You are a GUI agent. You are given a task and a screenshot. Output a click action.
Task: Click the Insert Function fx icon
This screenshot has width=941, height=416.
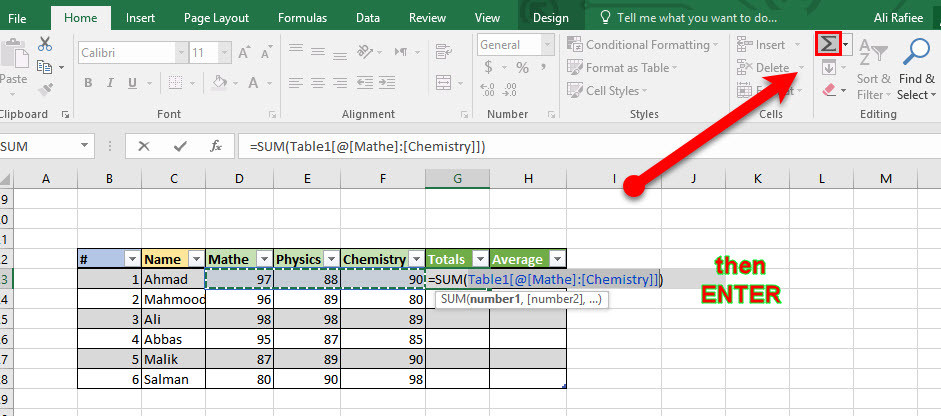click(215, 146)
